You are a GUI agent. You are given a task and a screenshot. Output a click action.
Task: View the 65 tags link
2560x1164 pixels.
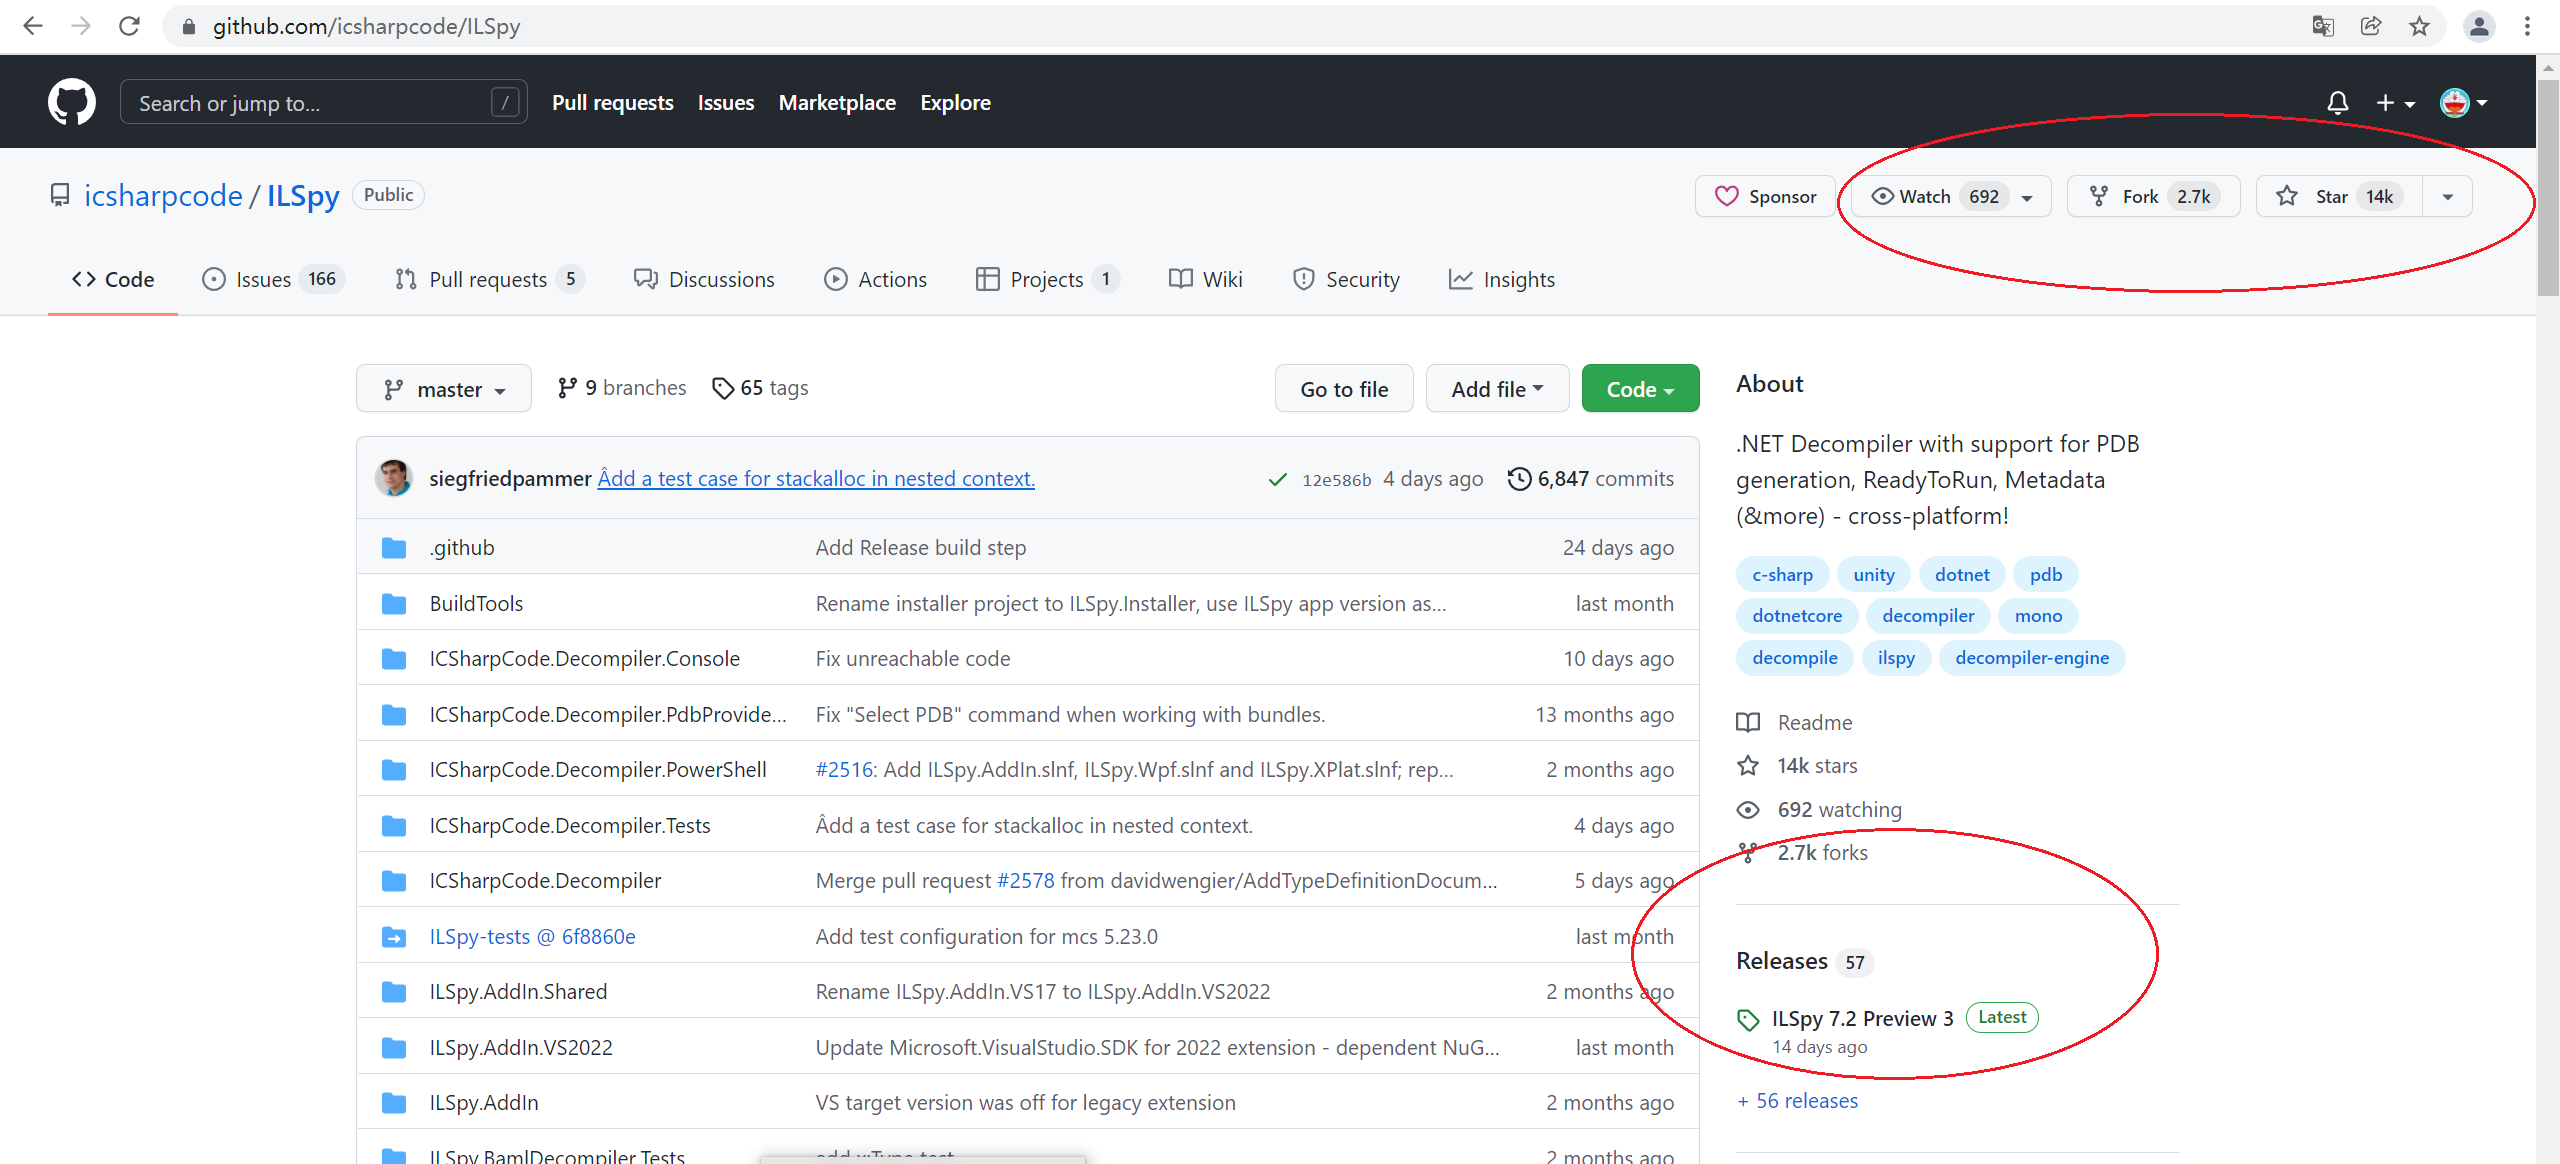click(x=760, y=388)
